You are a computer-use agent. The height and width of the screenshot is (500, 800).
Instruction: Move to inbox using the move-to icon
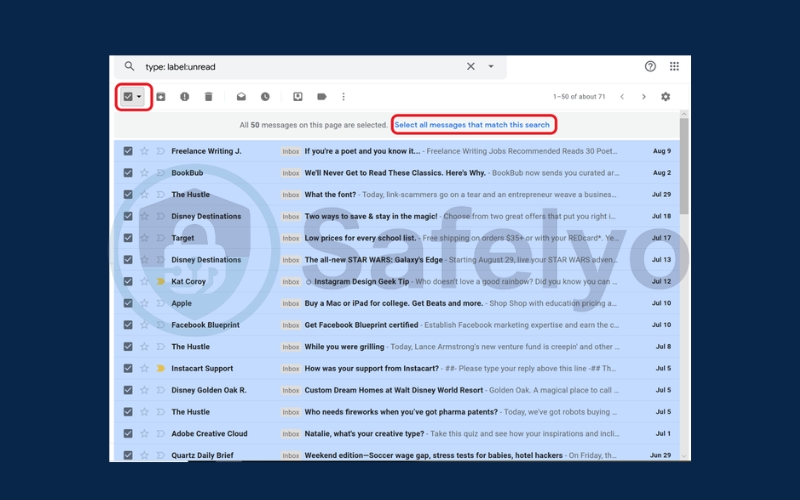point(298,96)
